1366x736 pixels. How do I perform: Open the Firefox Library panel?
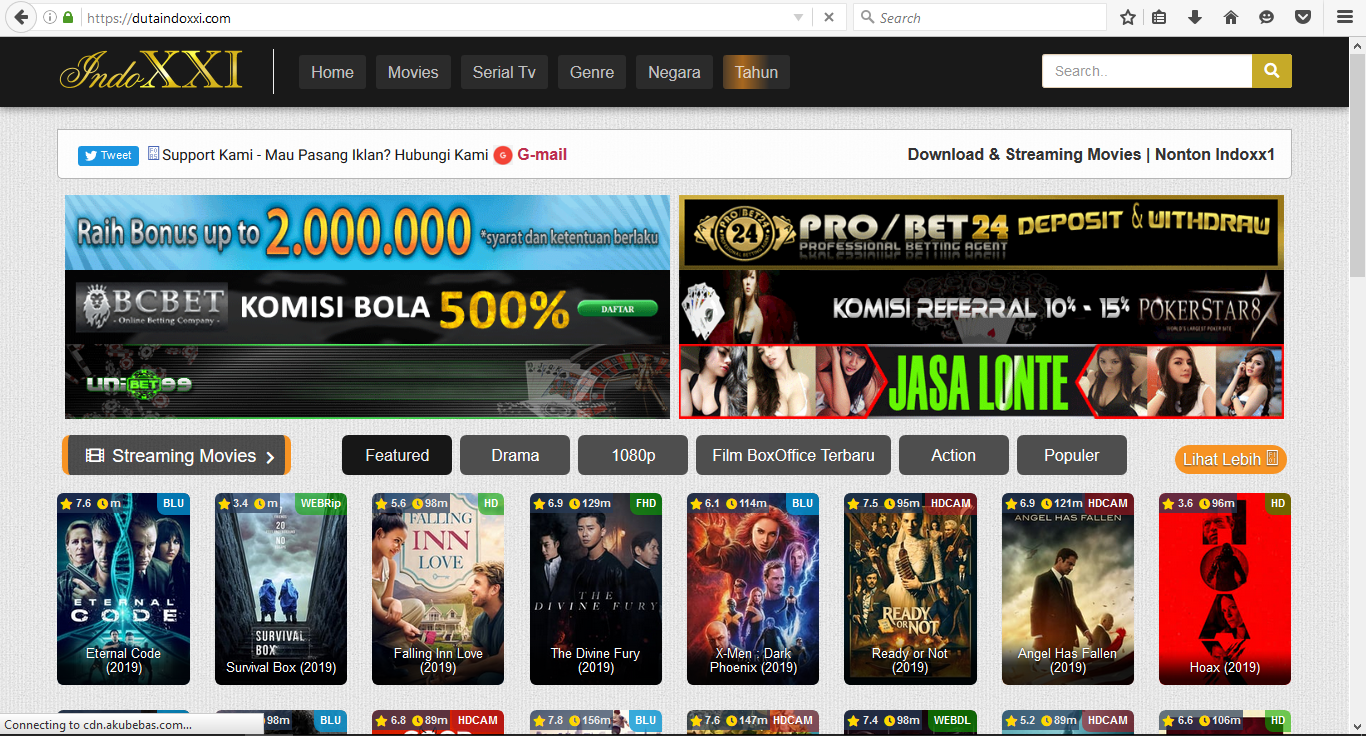pos(1157,17)
